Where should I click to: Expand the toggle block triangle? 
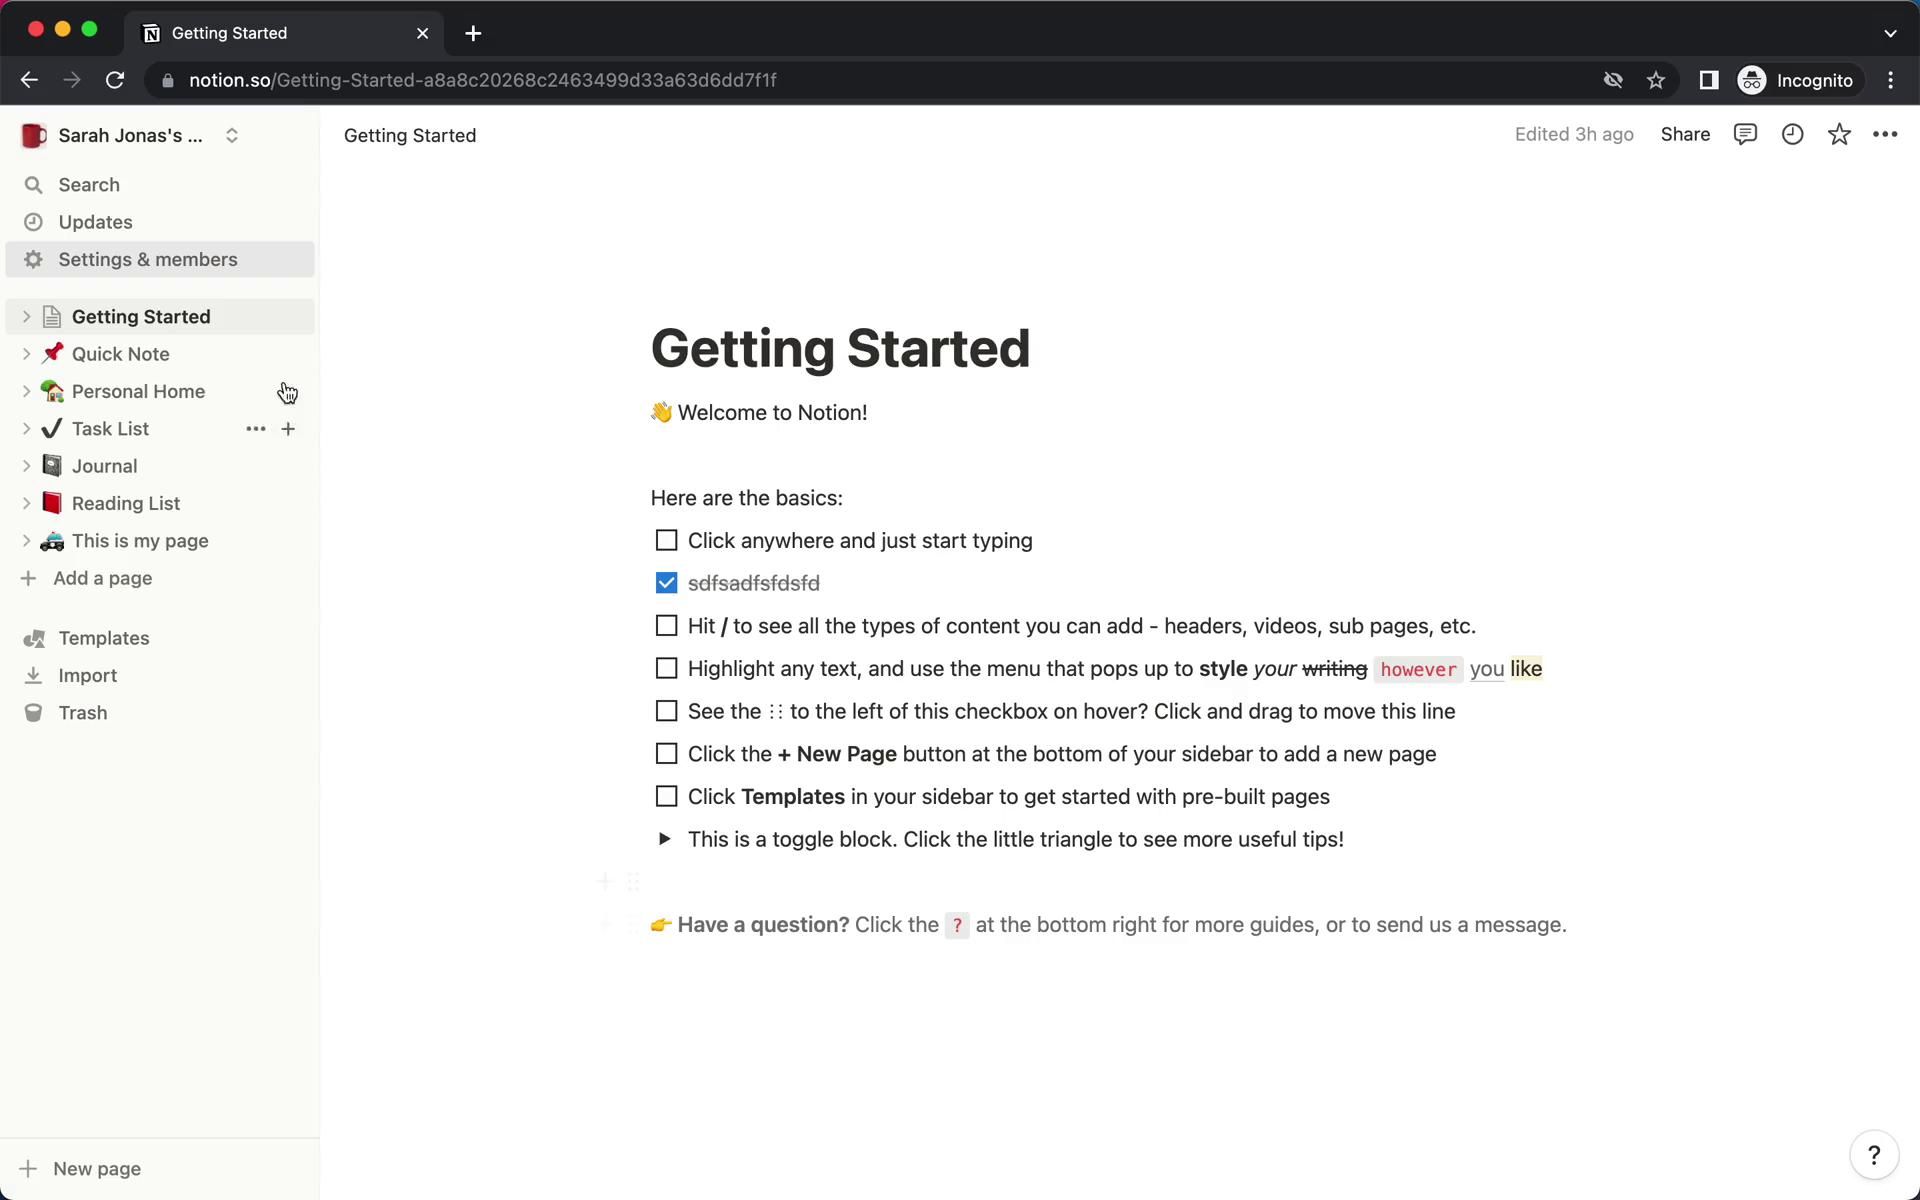[x=664, y=839]
